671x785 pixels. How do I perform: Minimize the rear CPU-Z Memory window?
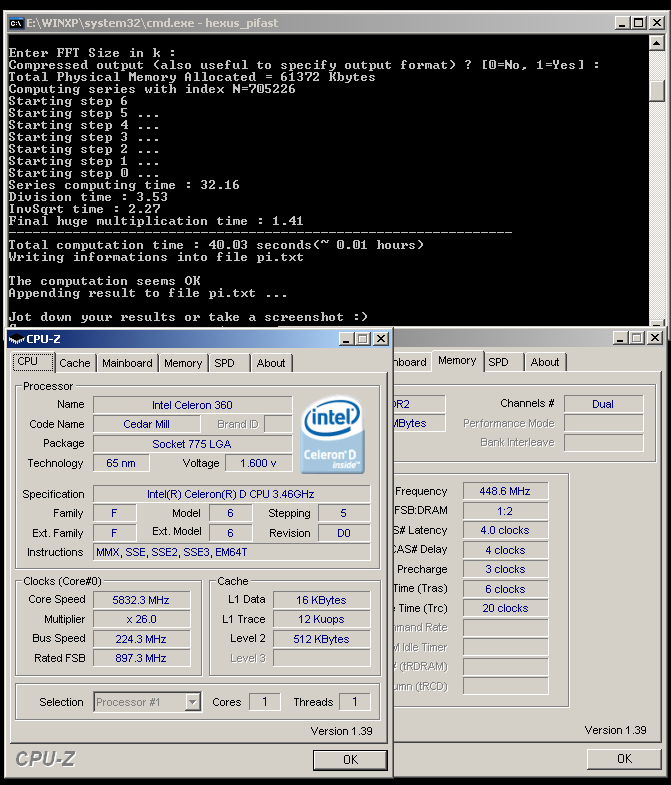(x=620, y=338)
